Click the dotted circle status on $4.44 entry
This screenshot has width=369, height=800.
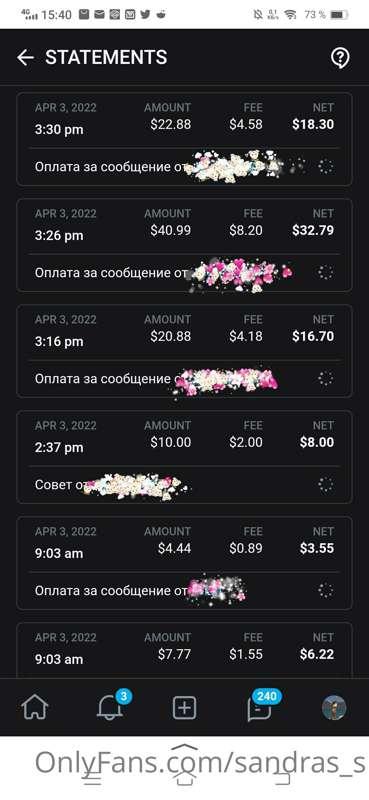pos(325,591)
